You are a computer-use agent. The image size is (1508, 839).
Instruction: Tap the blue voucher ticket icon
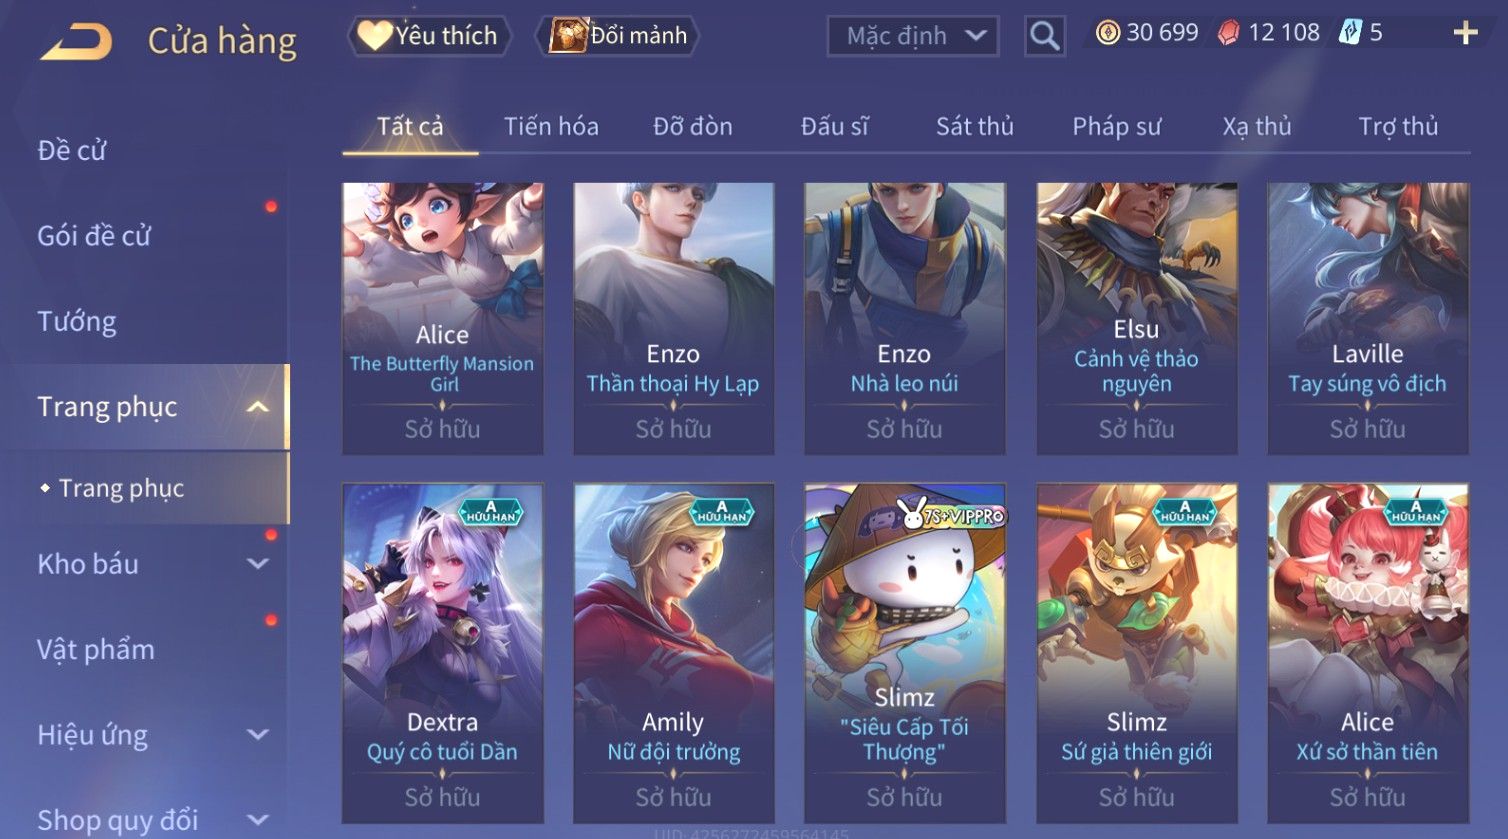[1350, 33]
